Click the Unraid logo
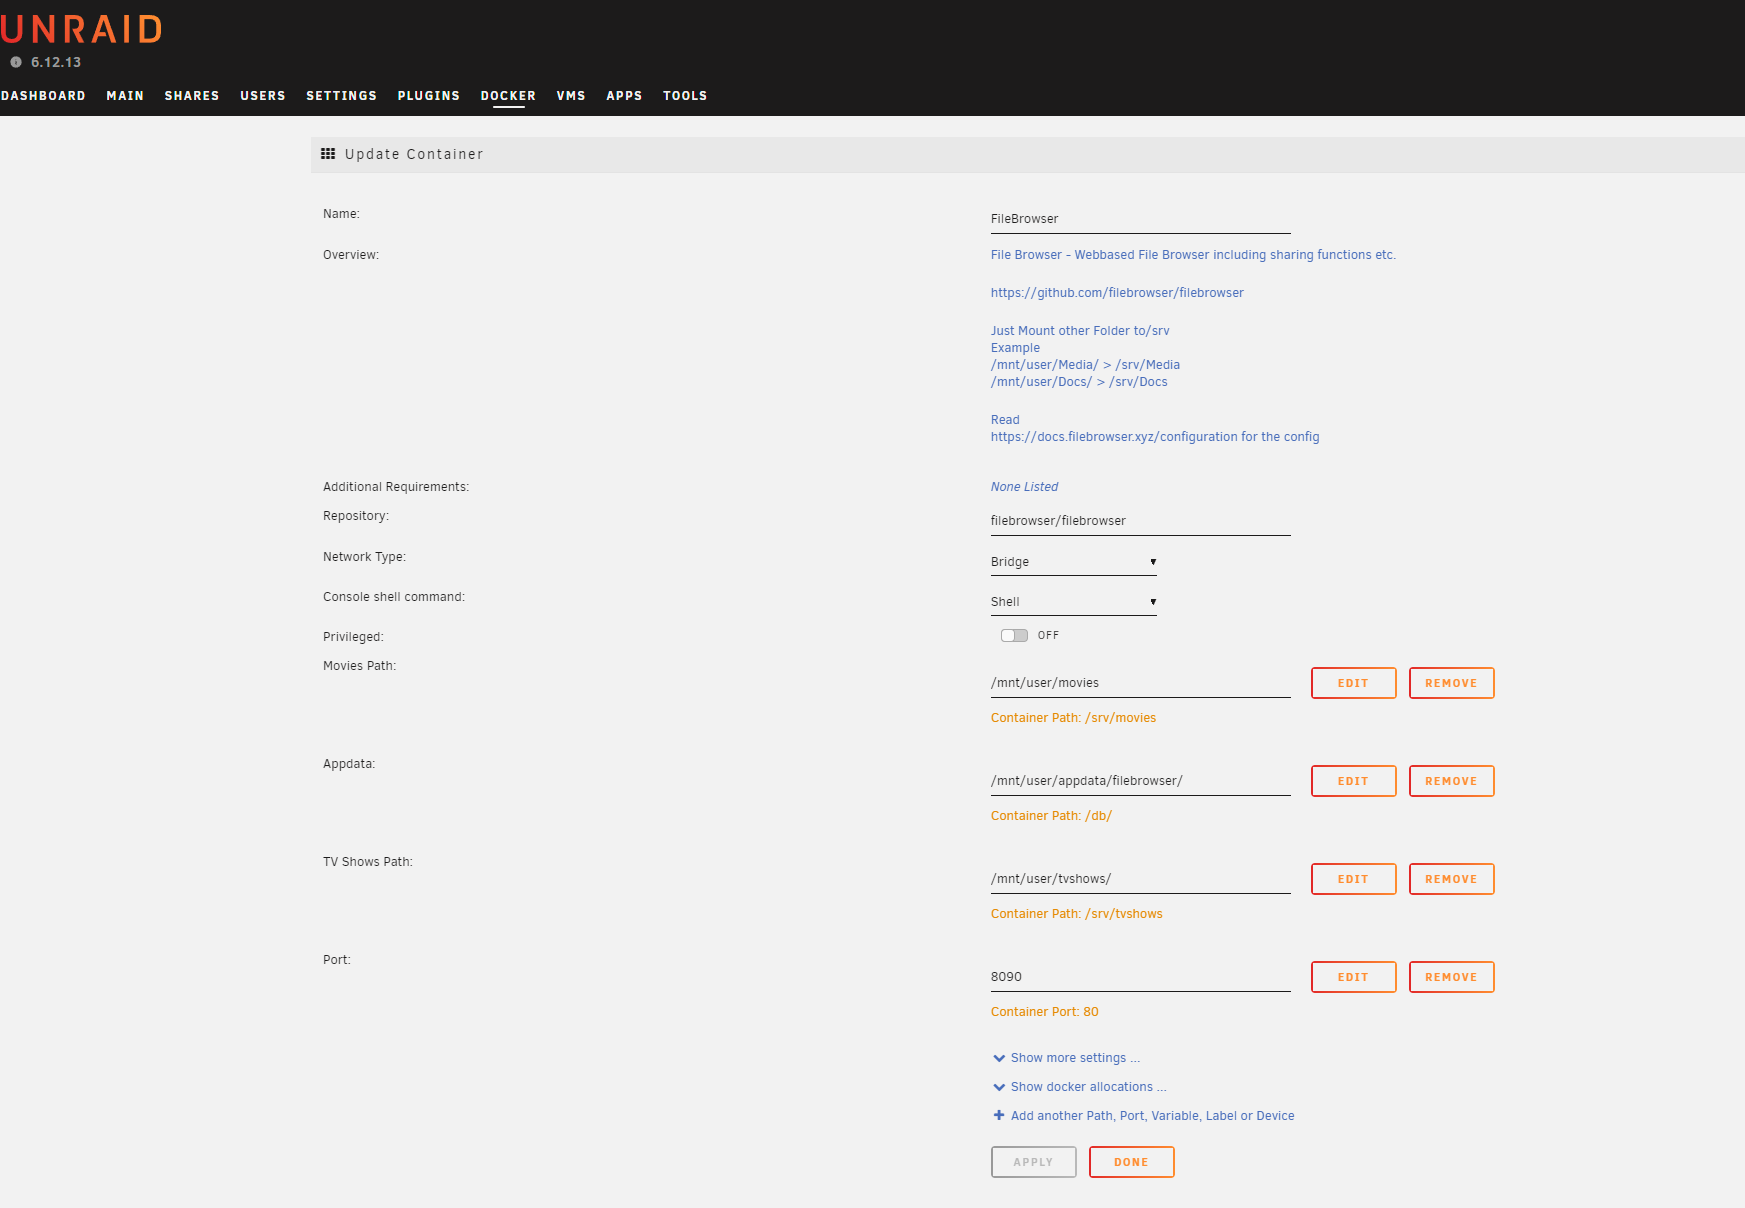The image size is (1745, 1208). [x=81, y=30]
